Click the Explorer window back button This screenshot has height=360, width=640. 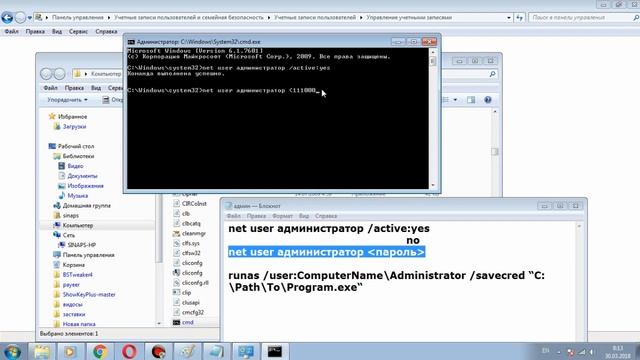46,74
